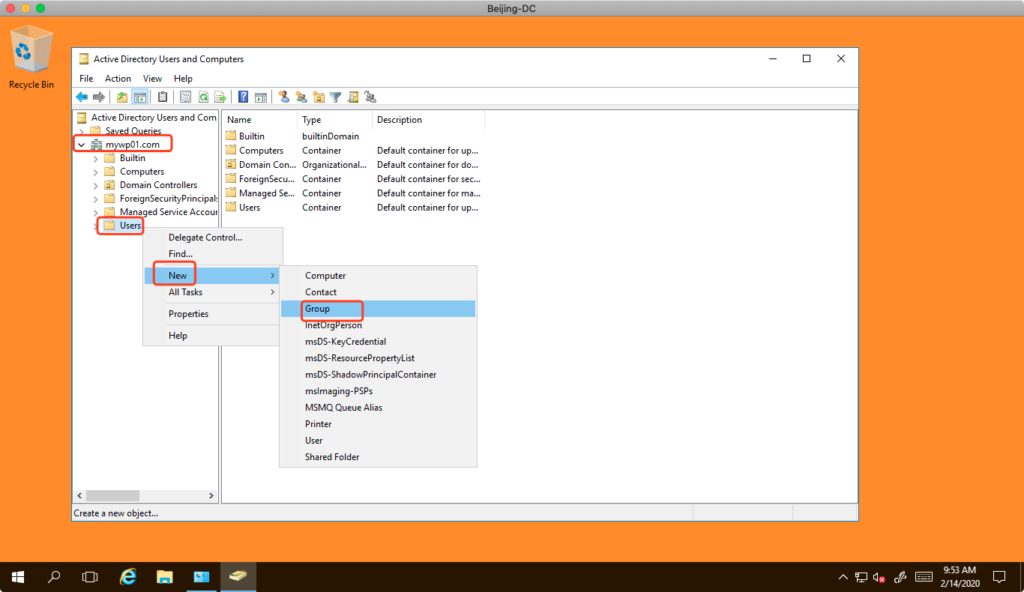Screen dimensions: 1024x592
Task: Click the Export list toolbar icon
Action: (219, 97)
